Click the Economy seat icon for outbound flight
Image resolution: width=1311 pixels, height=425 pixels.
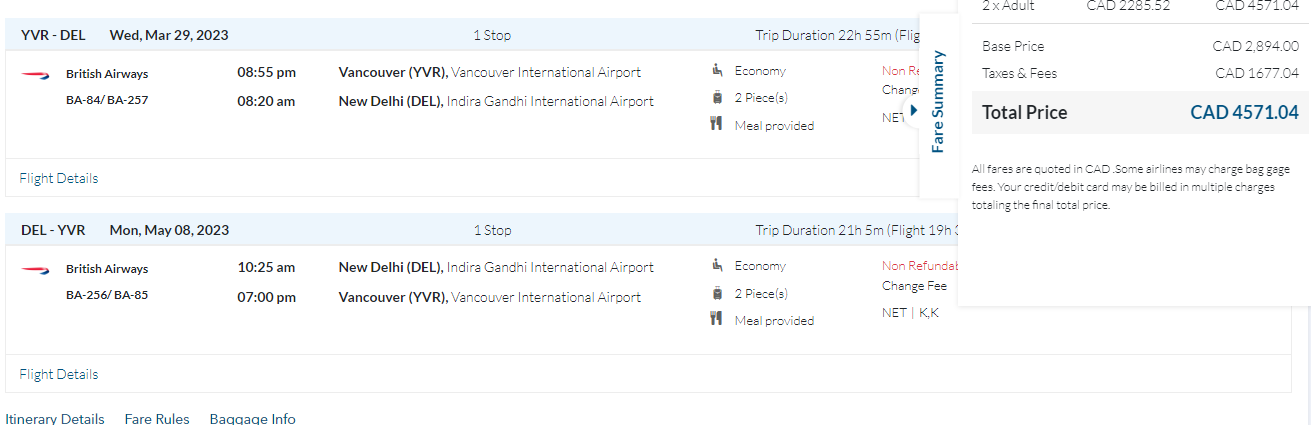coord(717,70)
